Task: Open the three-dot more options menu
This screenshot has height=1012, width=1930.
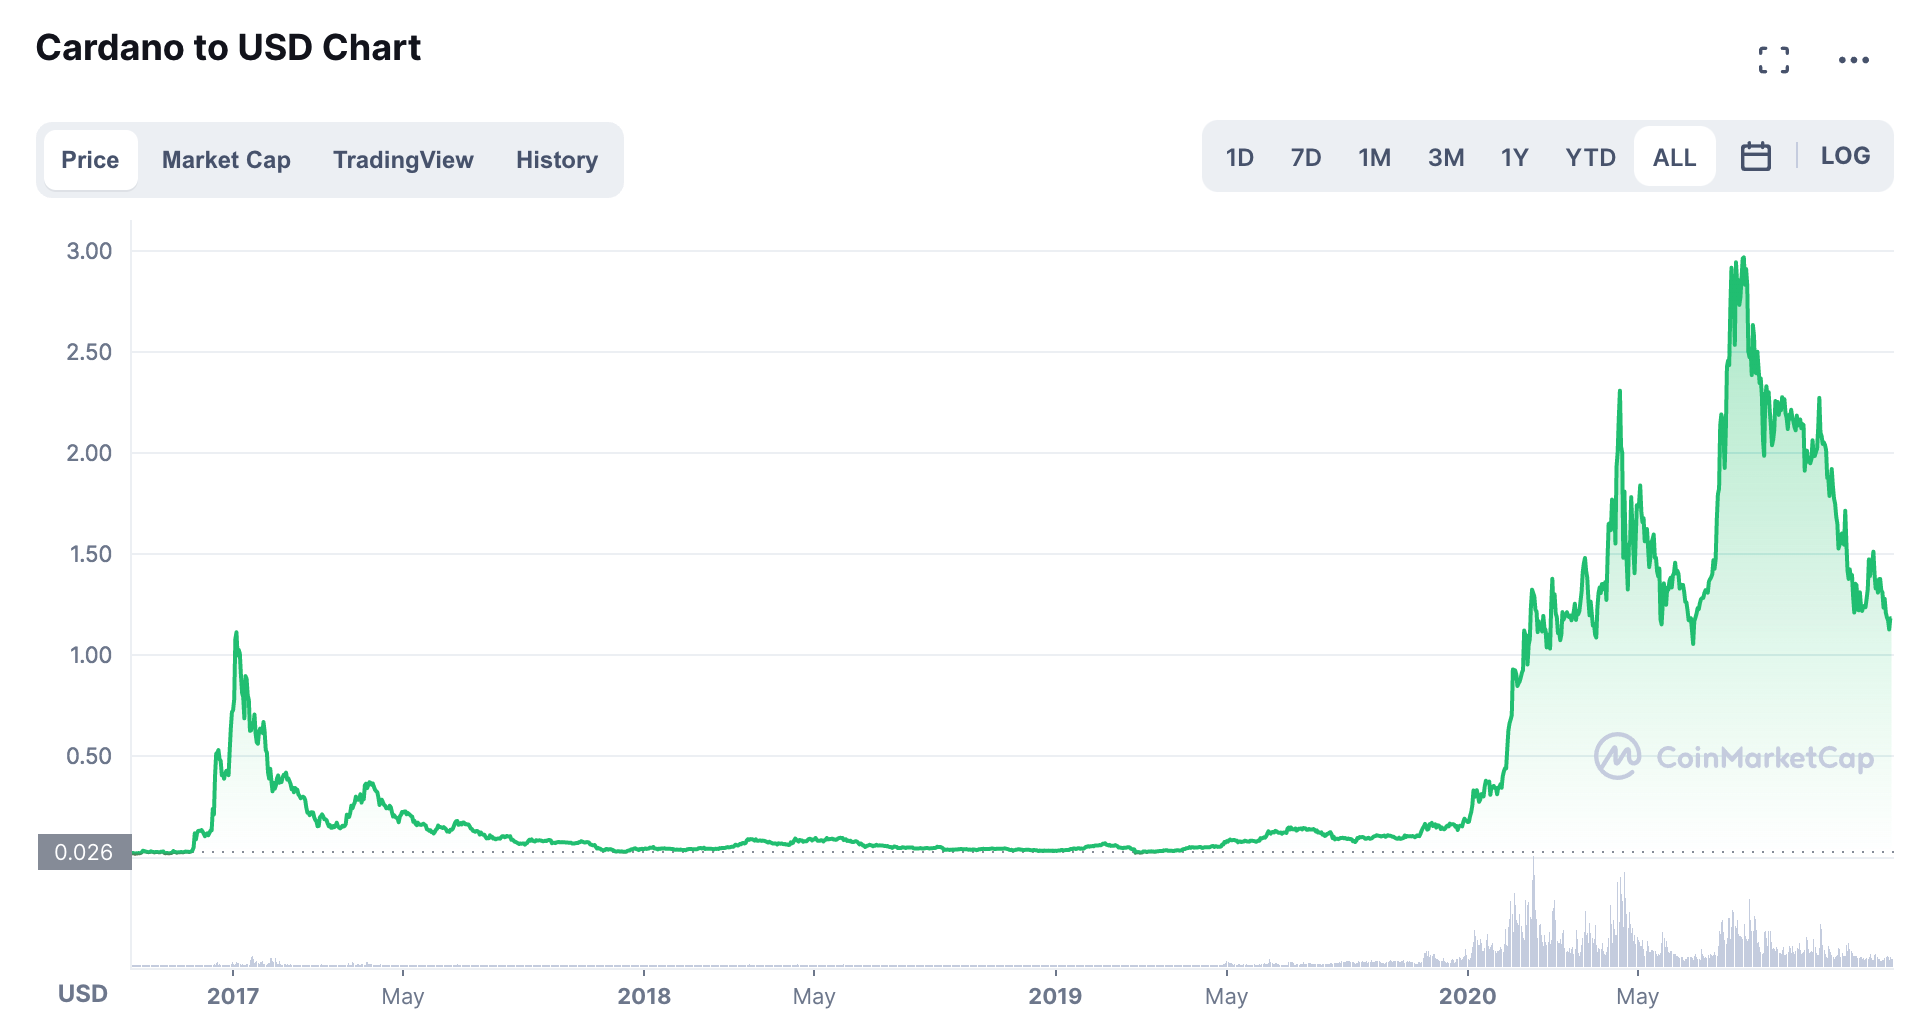Action: coord(1854,60)
